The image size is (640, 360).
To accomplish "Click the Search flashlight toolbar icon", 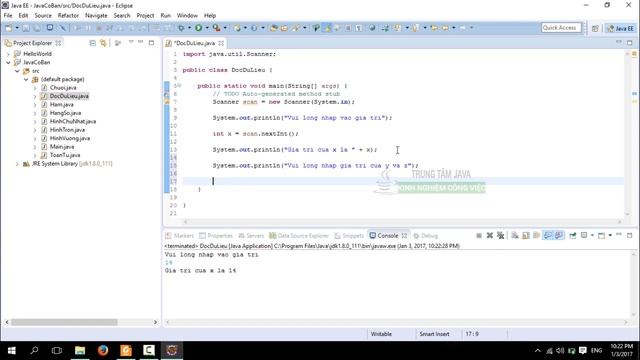I will 295,28.
